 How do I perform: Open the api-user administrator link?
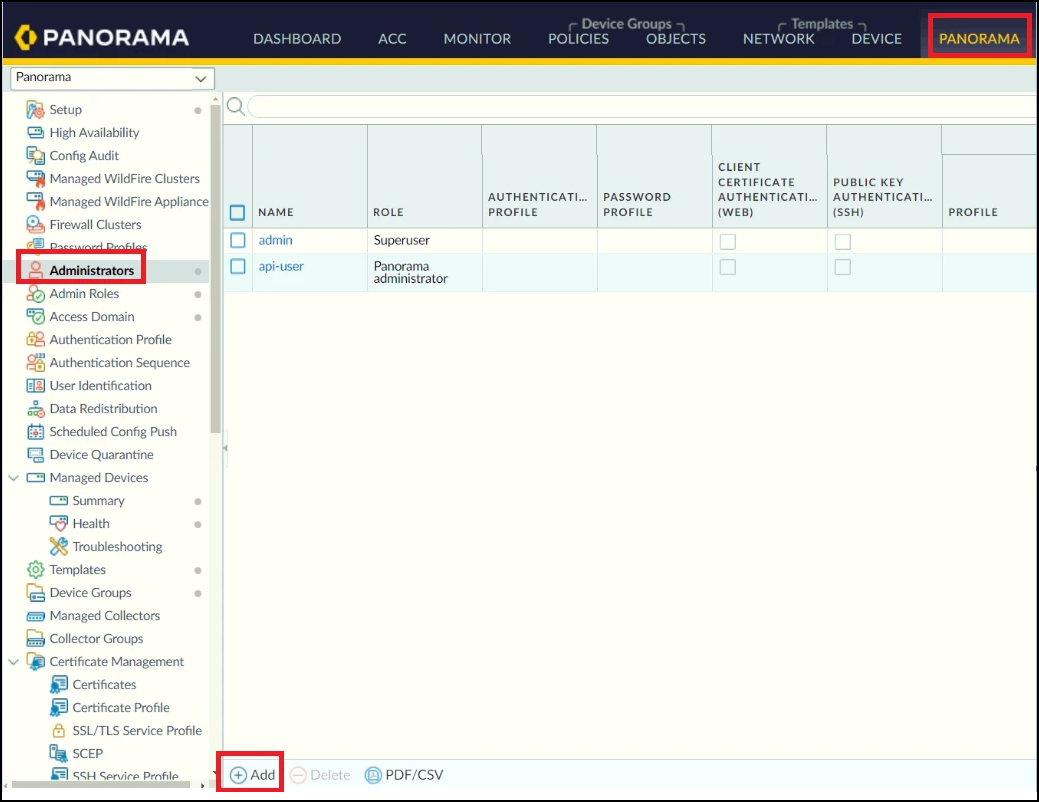281,267
